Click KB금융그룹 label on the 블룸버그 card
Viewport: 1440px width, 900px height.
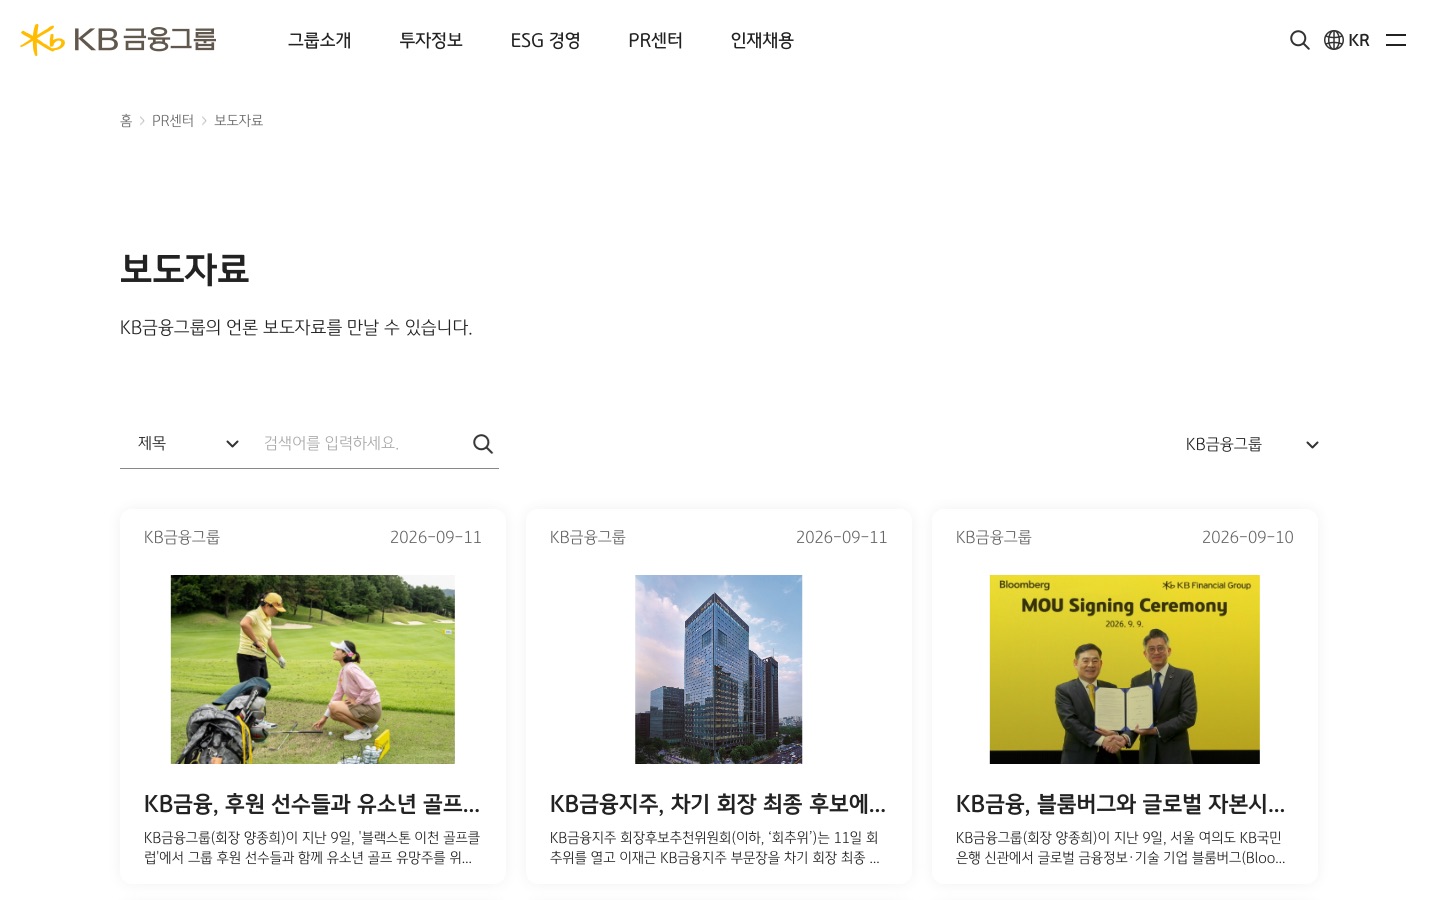click(994, 537)
